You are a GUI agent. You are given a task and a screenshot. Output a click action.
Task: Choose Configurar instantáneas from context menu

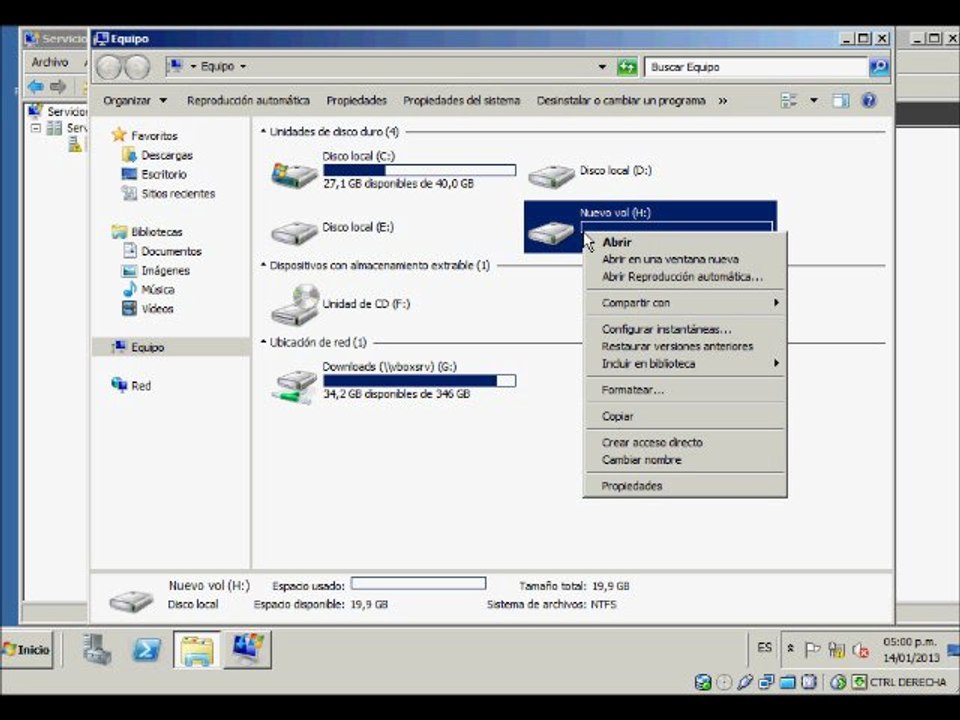[684, 329]
